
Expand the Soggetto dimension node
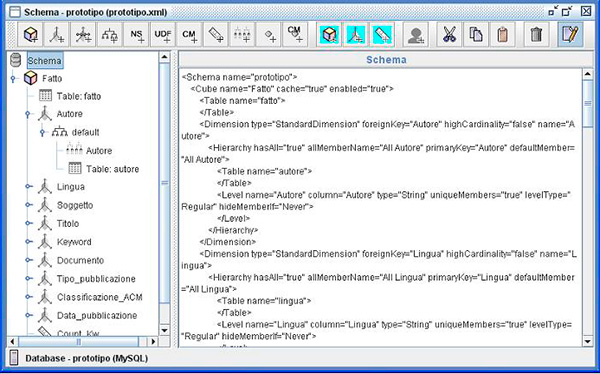(x=29, y=205)
